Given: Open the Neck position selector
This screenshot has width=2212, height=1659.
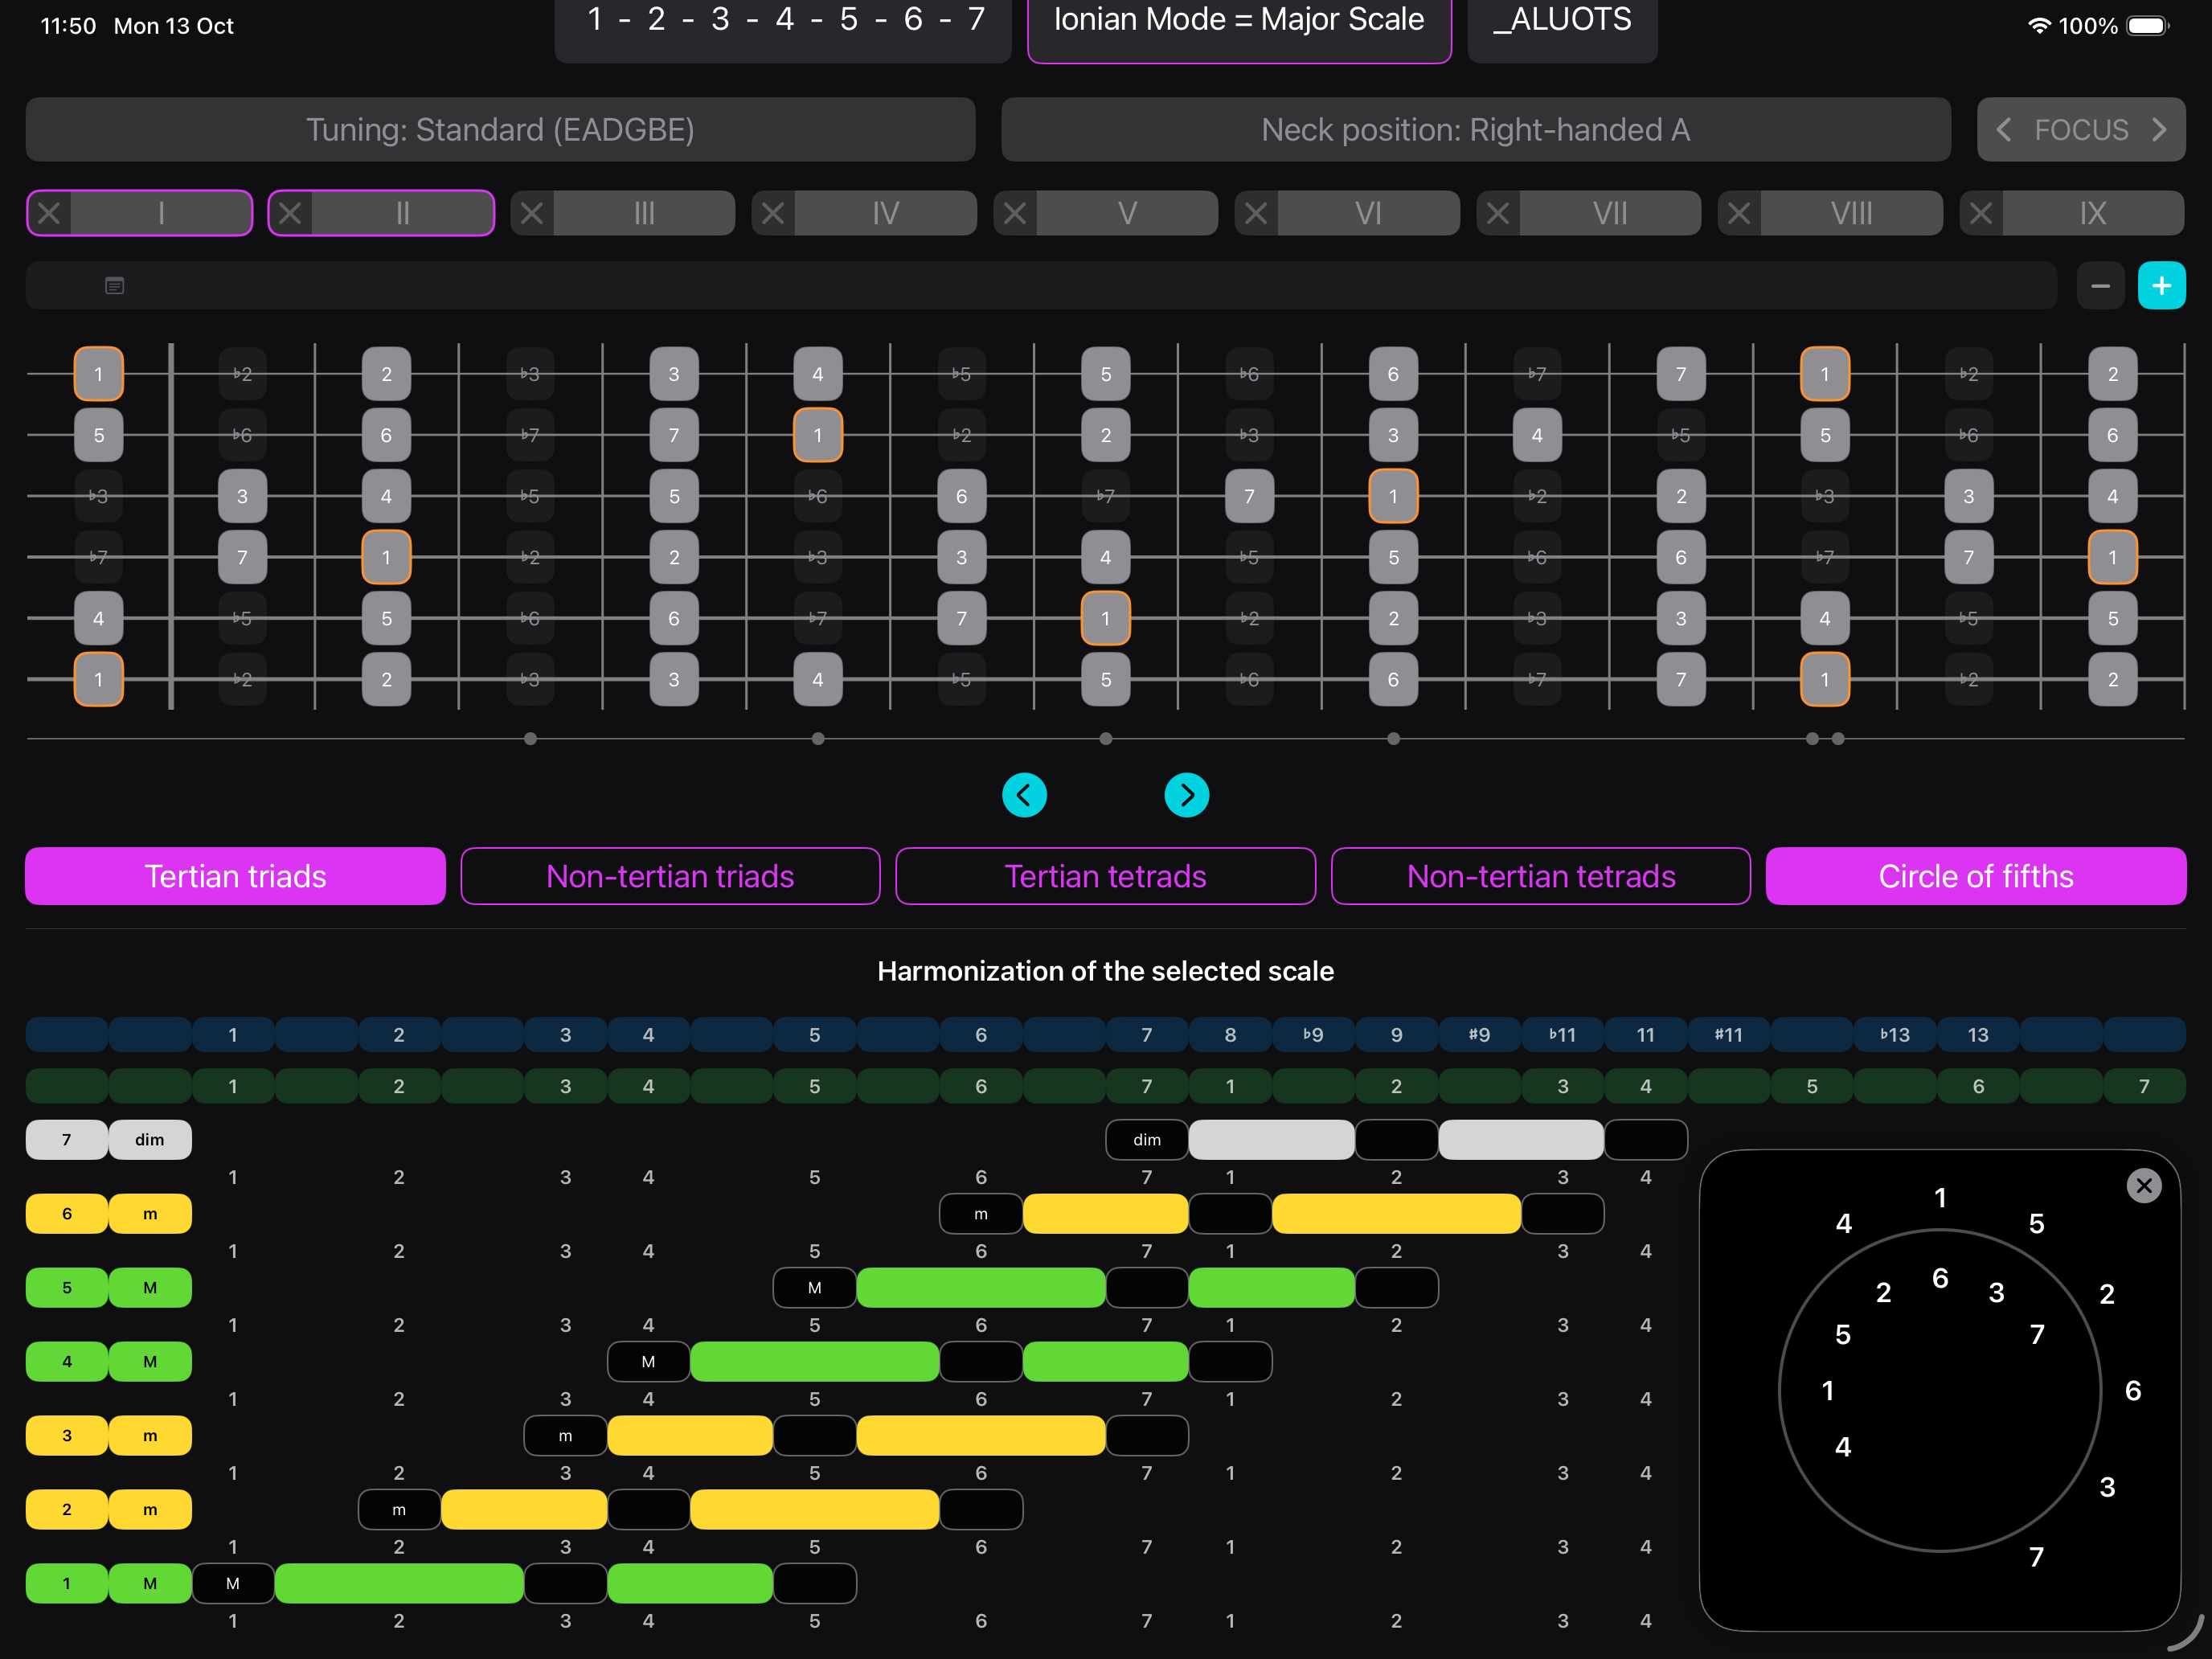Looking at the screenshot, I should click(x=1475, y=130).
